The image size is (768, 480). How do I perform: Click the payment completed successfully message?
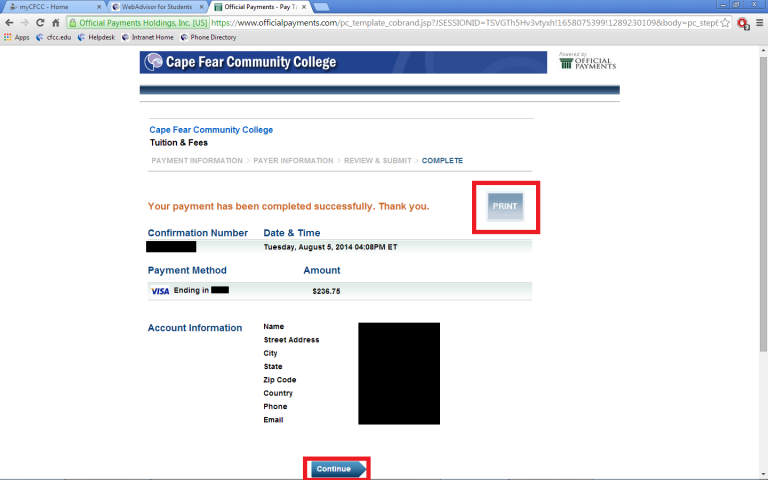(x=288, y=206)
